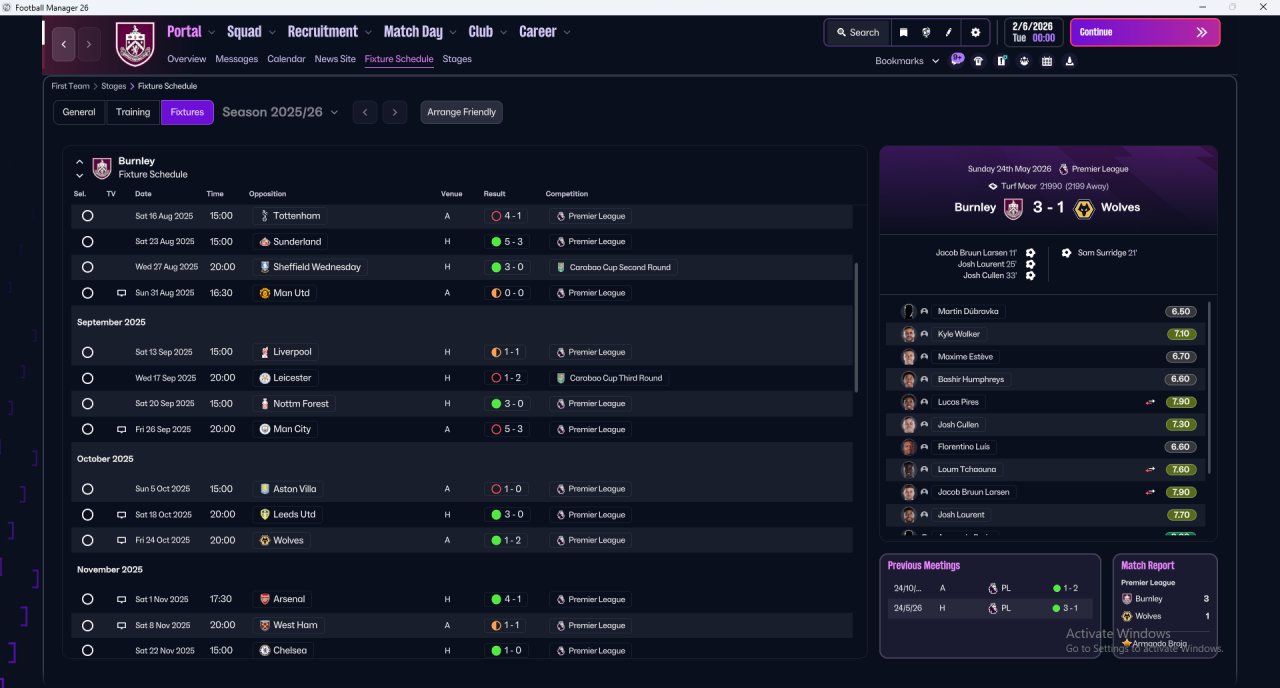Click the First Team breadcrumb link
Viewport: 1280px width, 688px height.
tap(71, 86)
